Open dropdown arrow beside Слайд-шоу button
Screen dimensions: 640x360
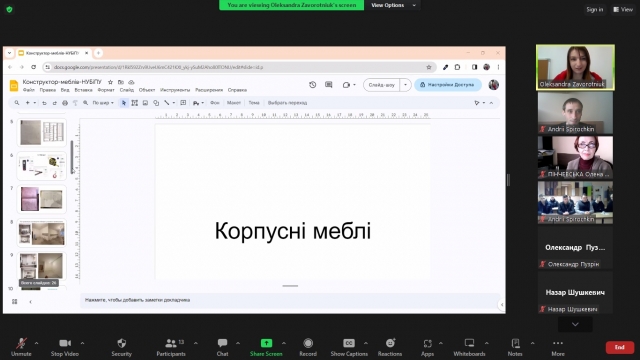(x=405, y=85)
